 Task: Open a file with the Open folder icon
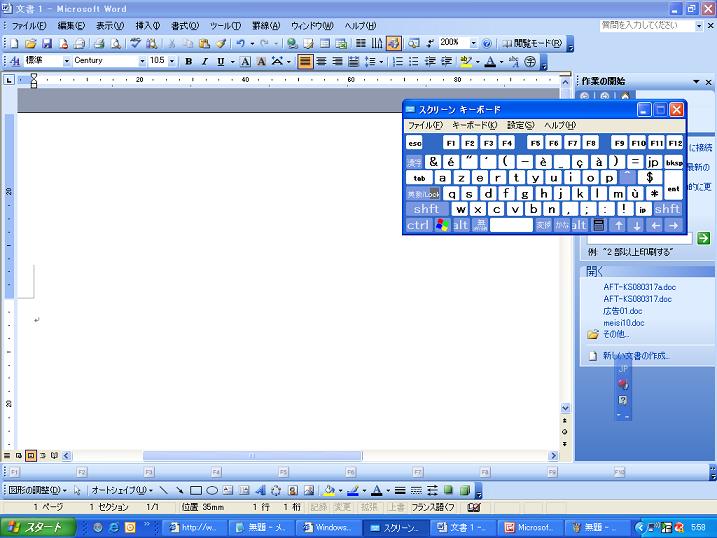pyautogui.click(x=31, y=43)
